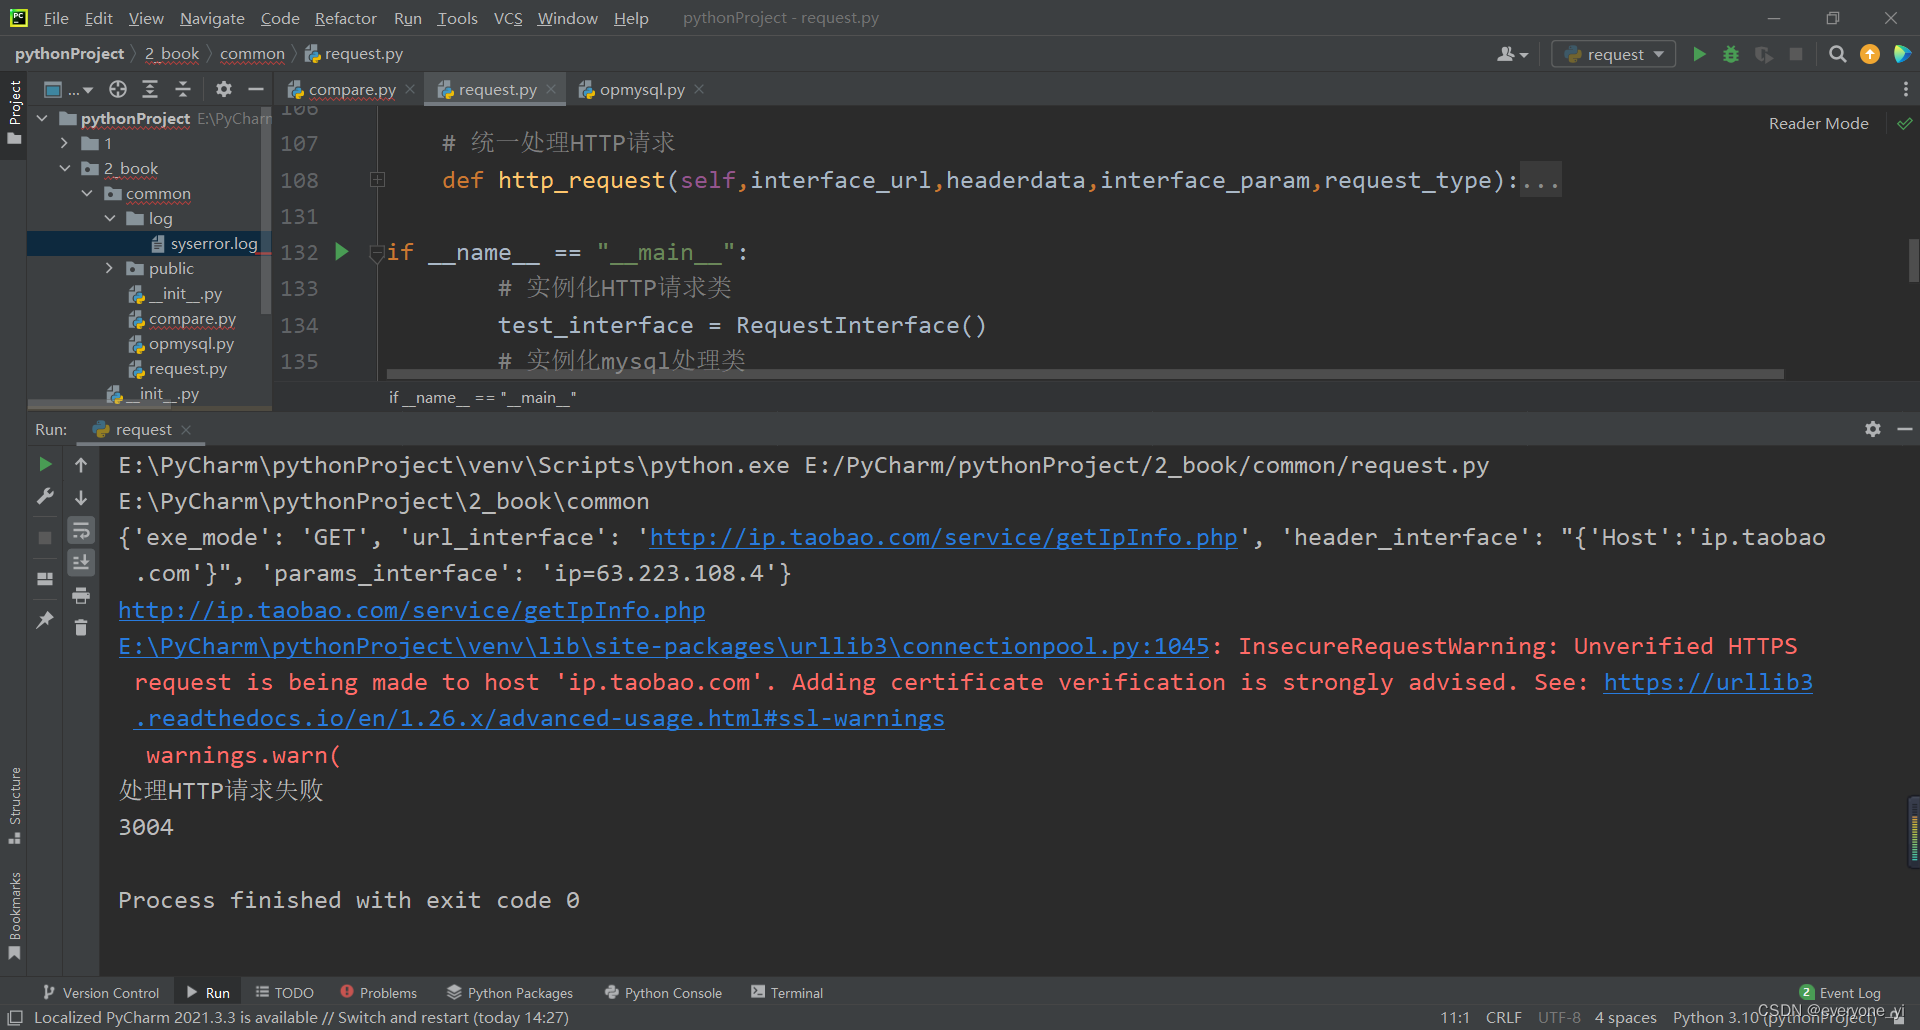Open the taobao getIpInfo.php link in console
Viewport: 1920px width, 1030px height.
[x=411, y=610]
